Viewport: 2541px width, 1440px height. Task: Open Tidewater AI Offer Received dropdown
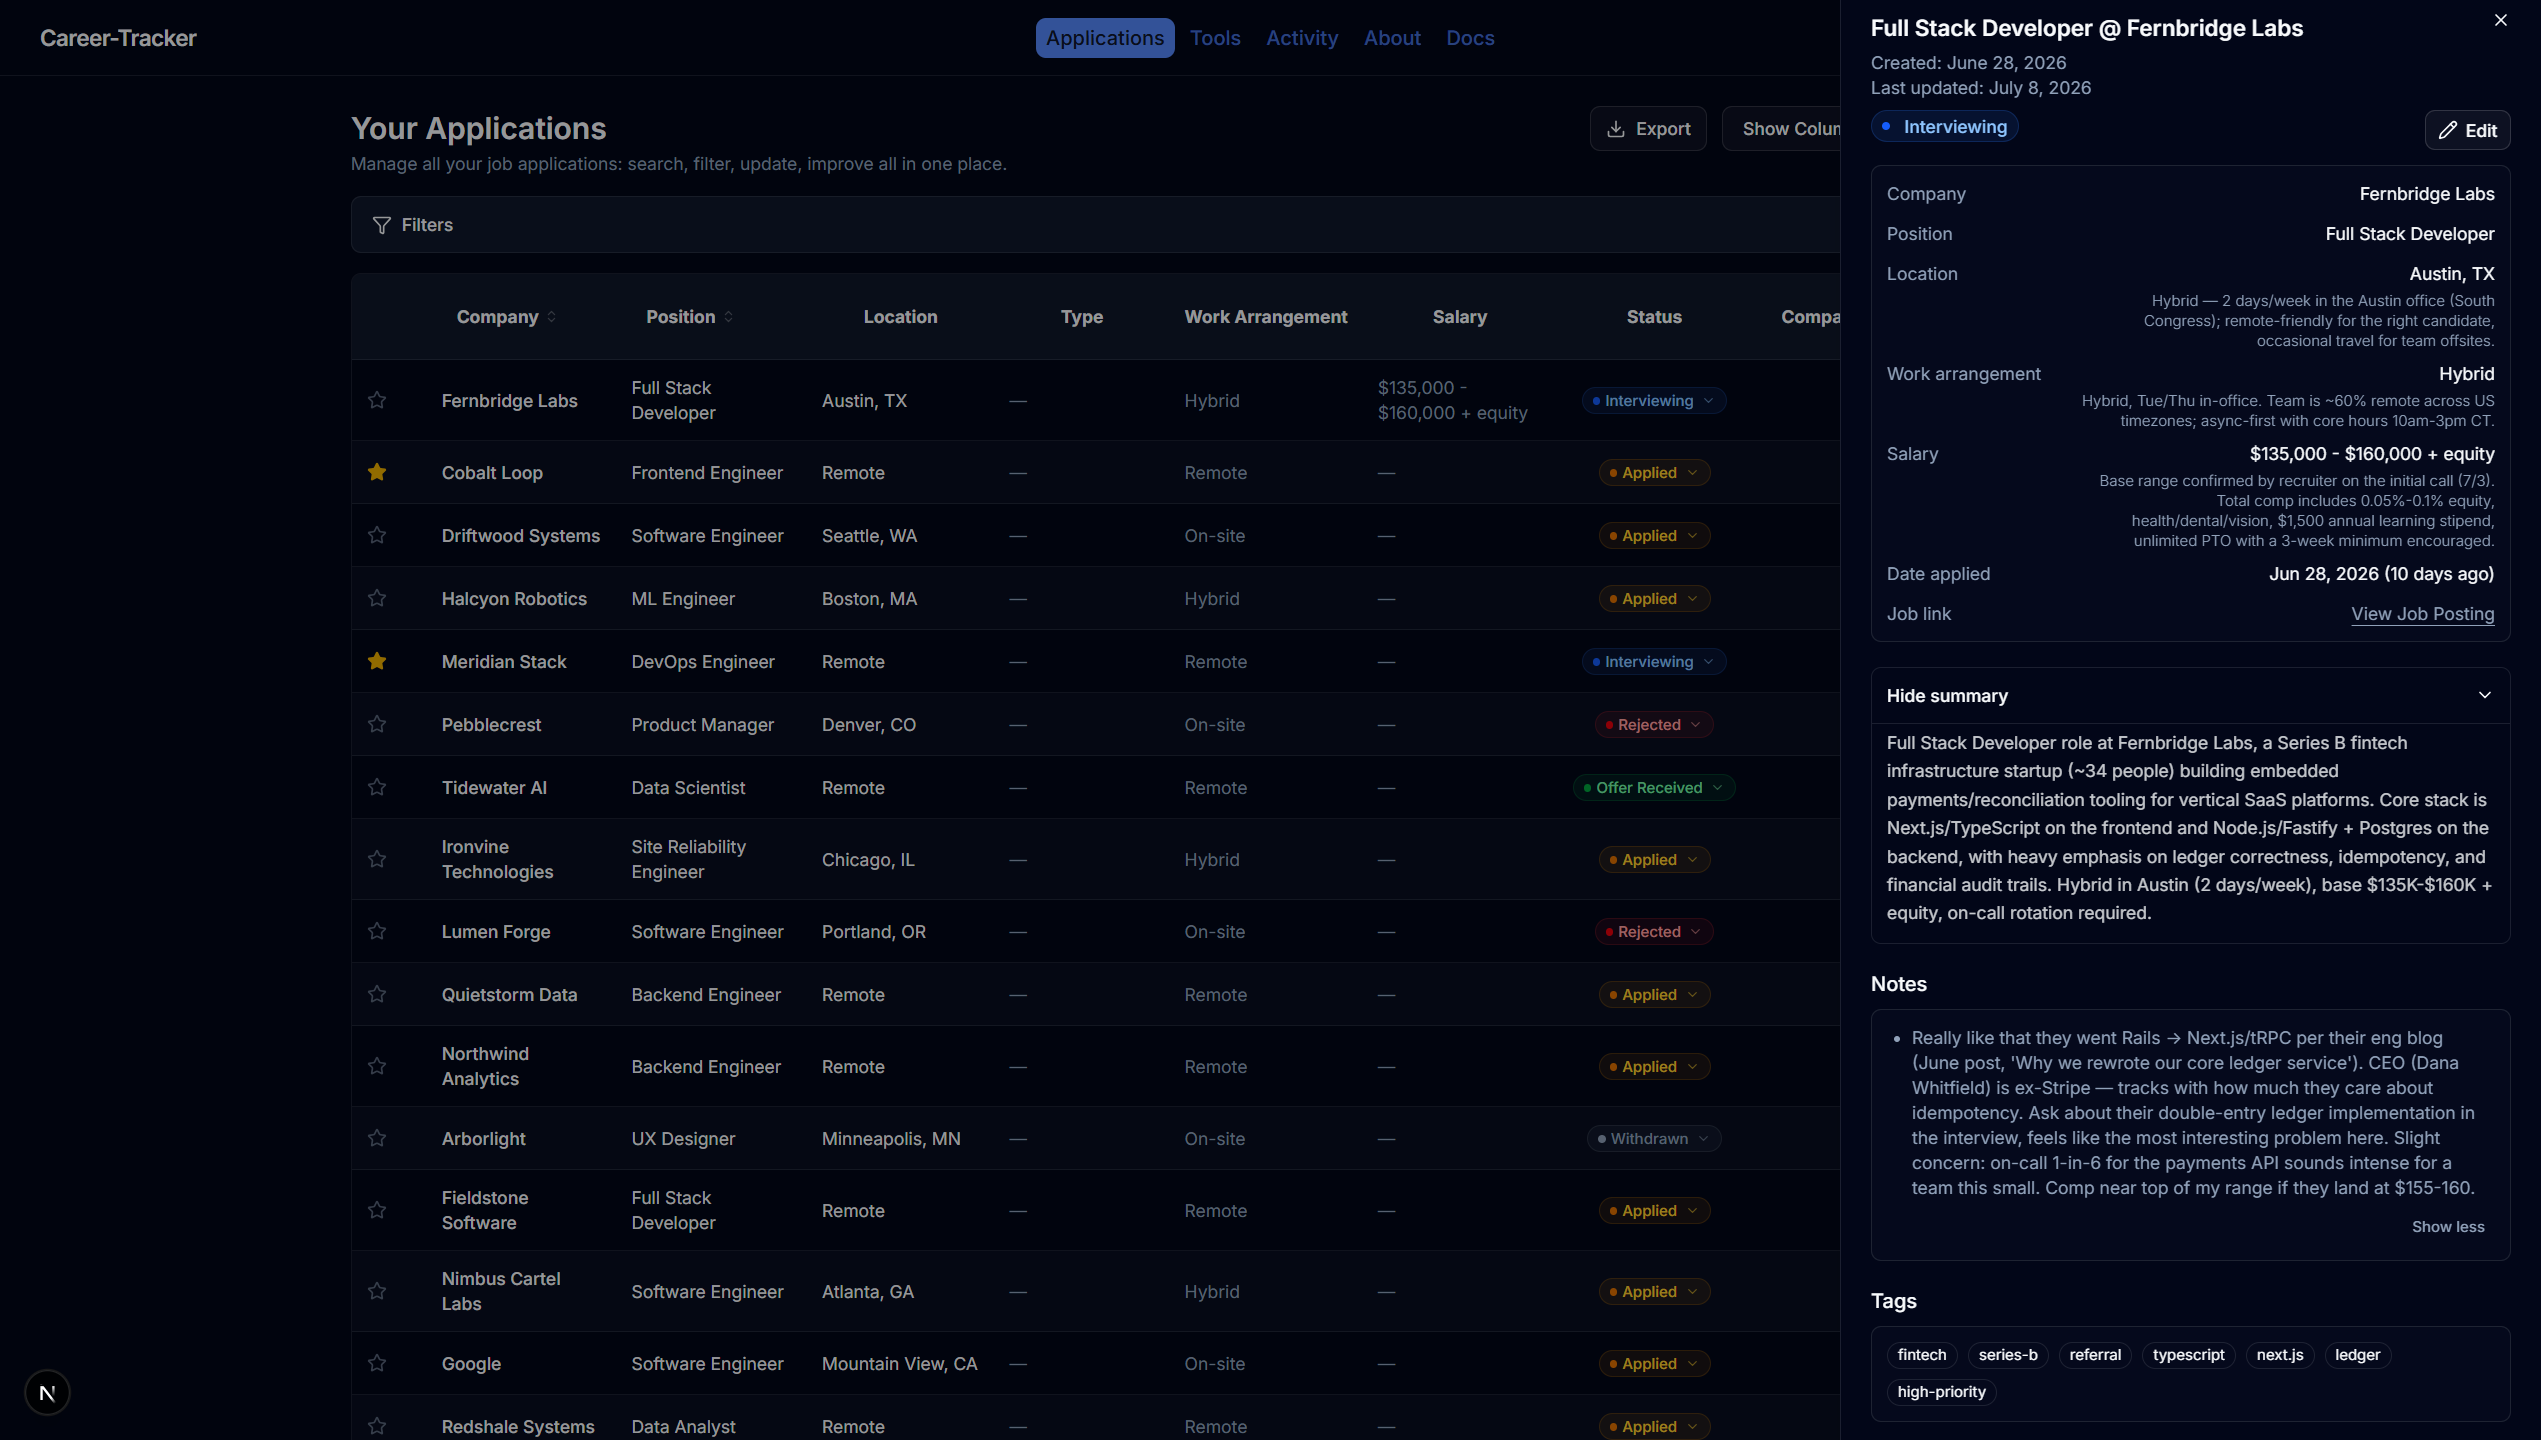click(1653, 788)
